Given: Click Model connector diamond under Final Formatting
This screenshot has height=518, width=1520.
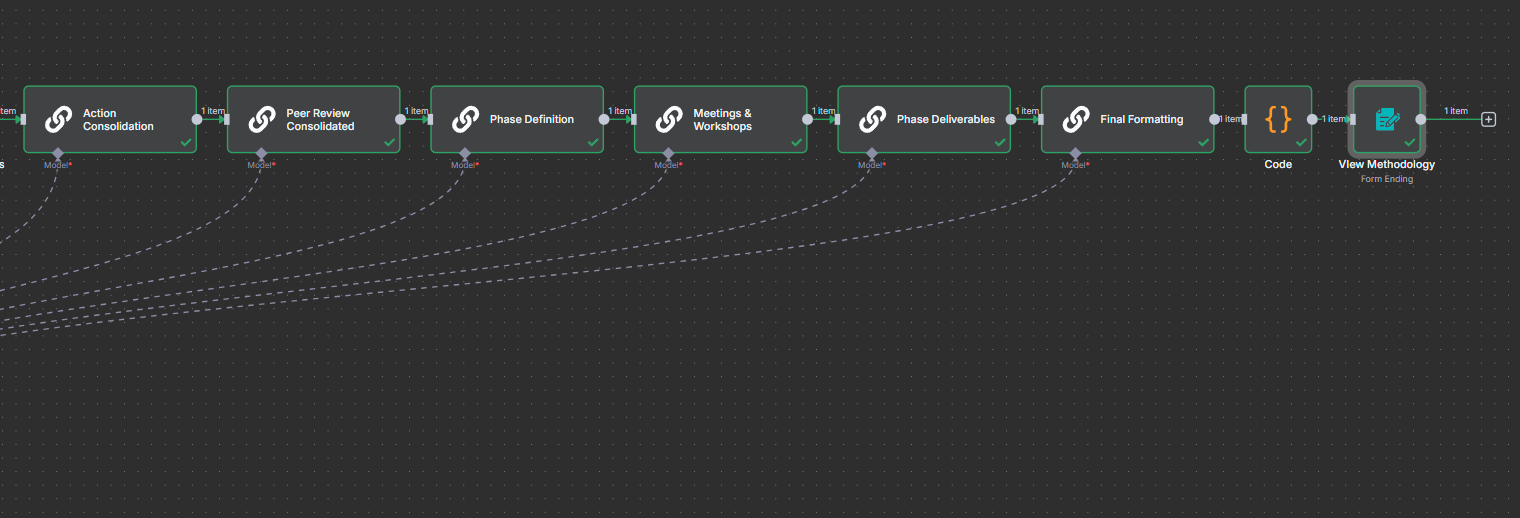Looking at the screenshot, I should [1076, 153].
